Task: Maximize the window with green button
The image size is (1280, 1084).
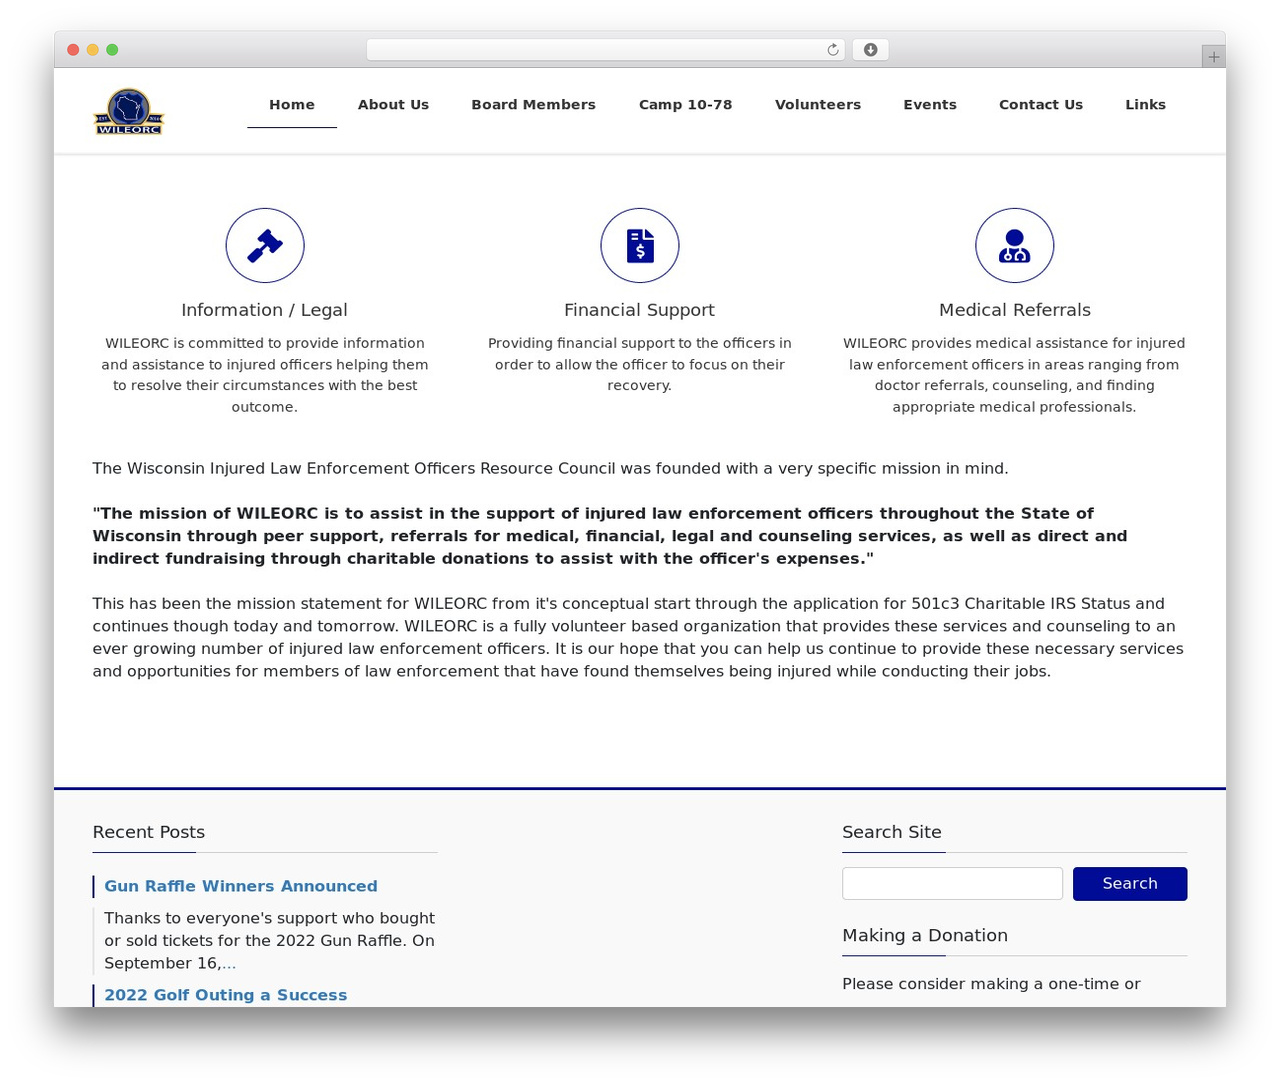Action: point(112,50)
